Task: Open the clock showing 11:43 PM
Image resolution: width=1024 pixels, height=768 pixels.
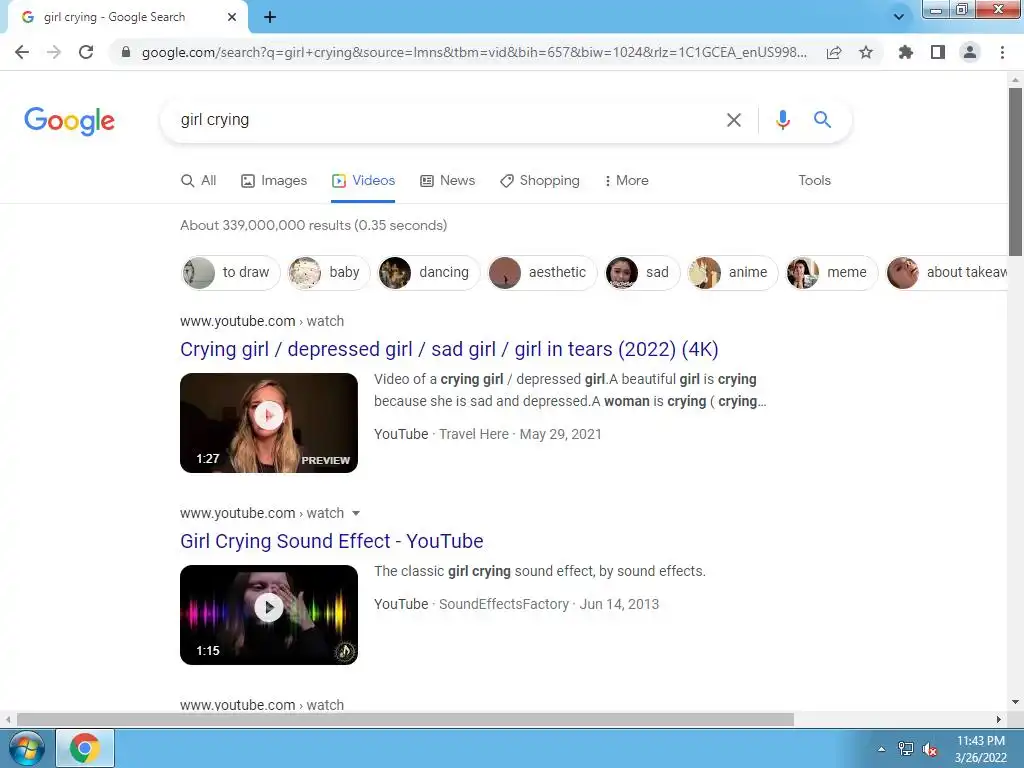Action: click(981, 749)
